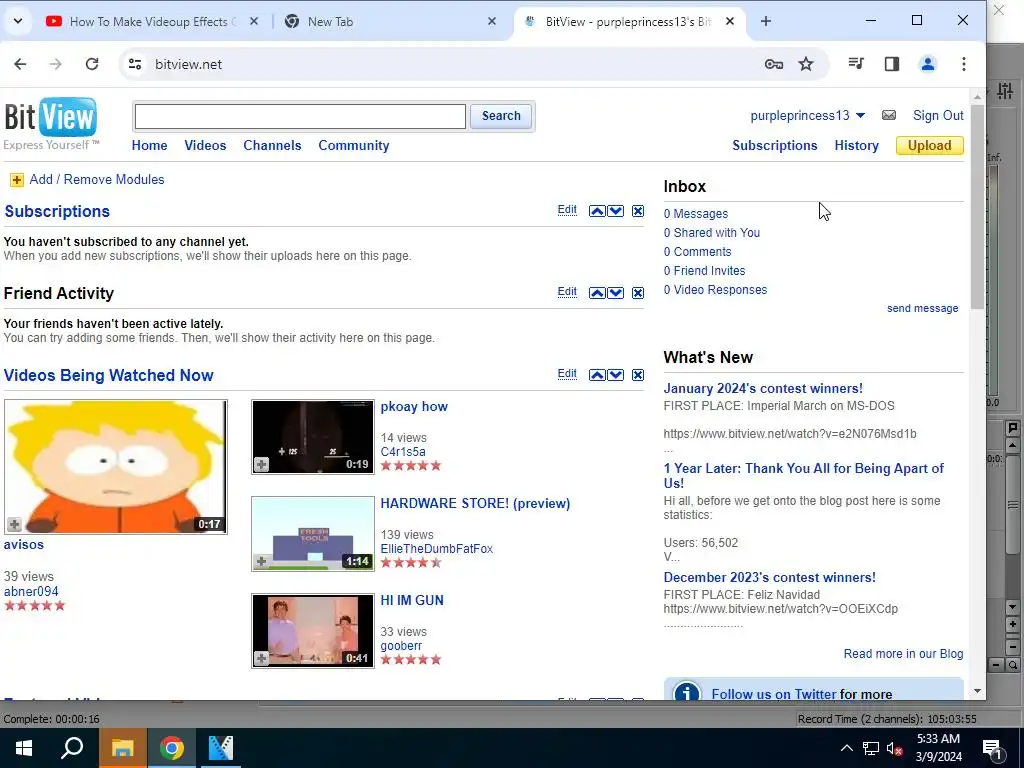Screen dimensions: 1024x768
Task: Move Videos Being Watched Now module up
Action: coord(597,375)
